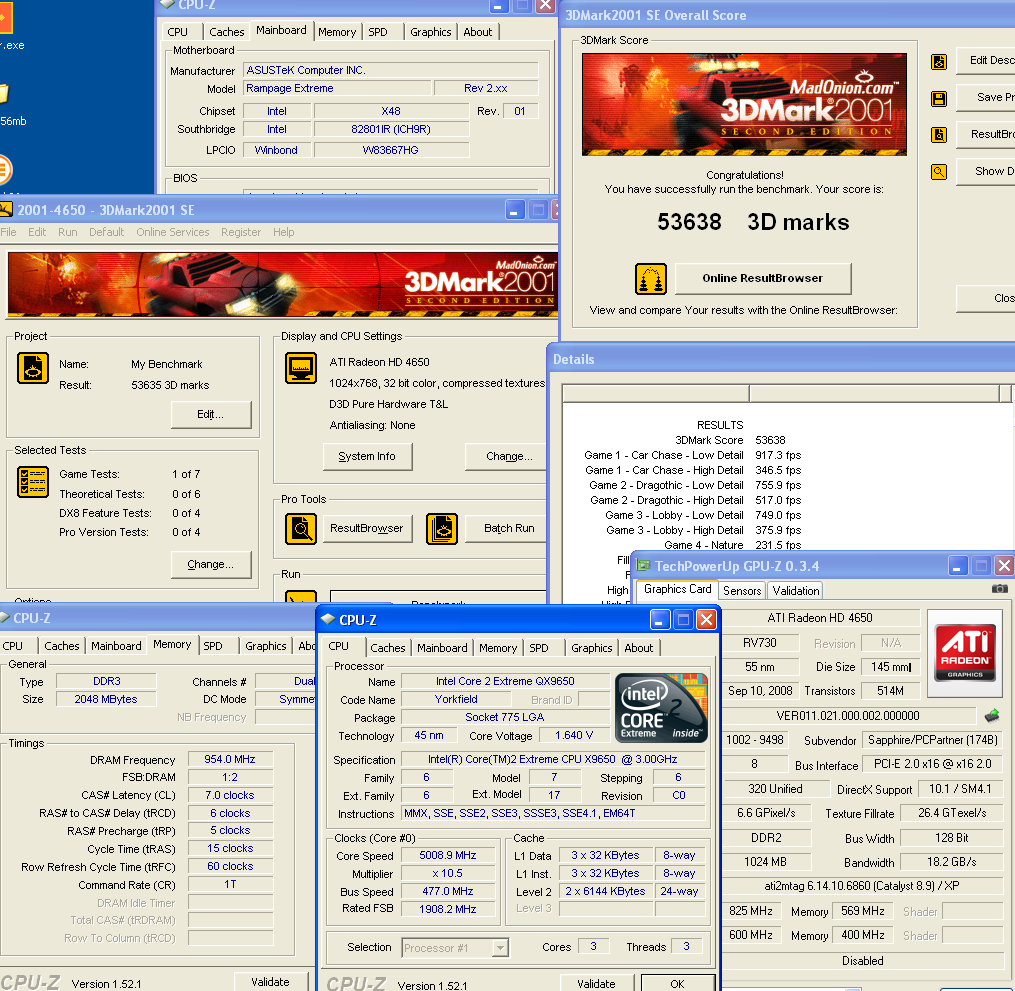The image size is (1015, 991).
Task: Open About tab in front CPU-Z window
Action: point(638,648)
